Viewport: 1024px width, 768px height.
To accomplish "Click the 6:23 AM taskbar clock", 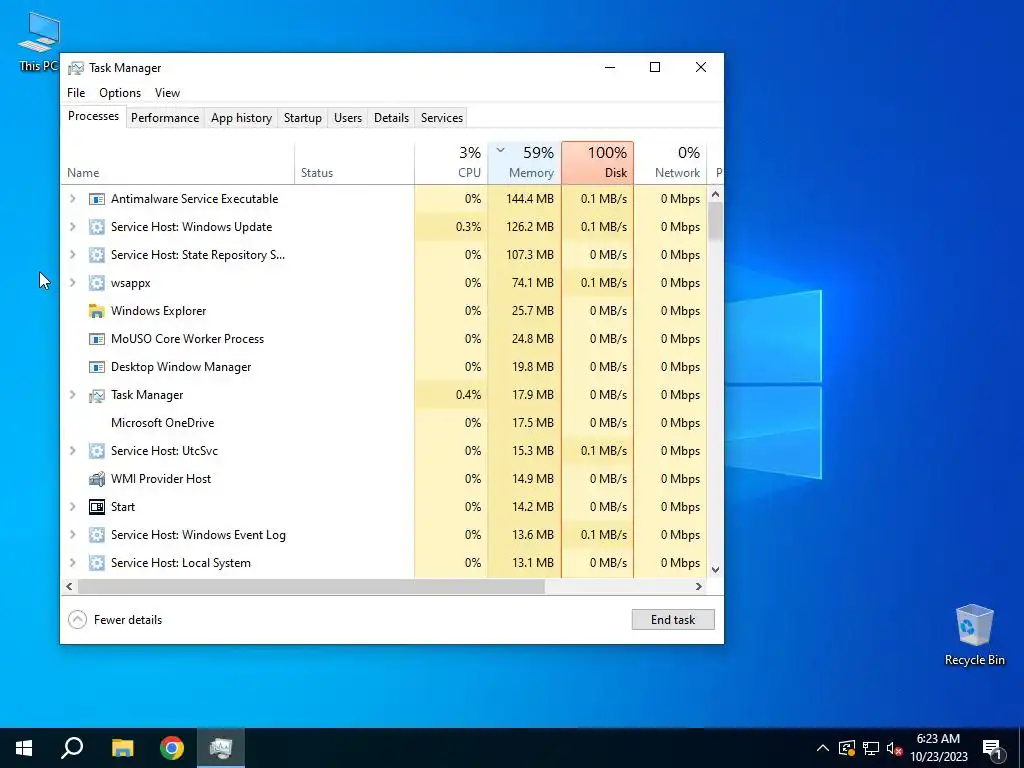I will click(938, 748).
